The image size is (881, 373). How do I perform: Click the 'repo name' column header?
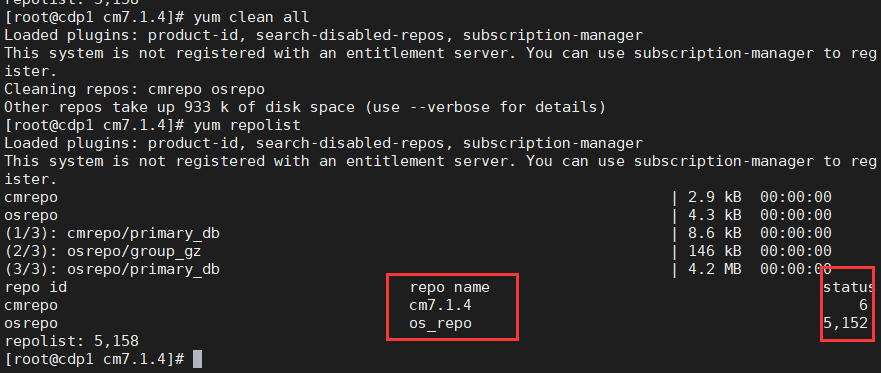449,287
